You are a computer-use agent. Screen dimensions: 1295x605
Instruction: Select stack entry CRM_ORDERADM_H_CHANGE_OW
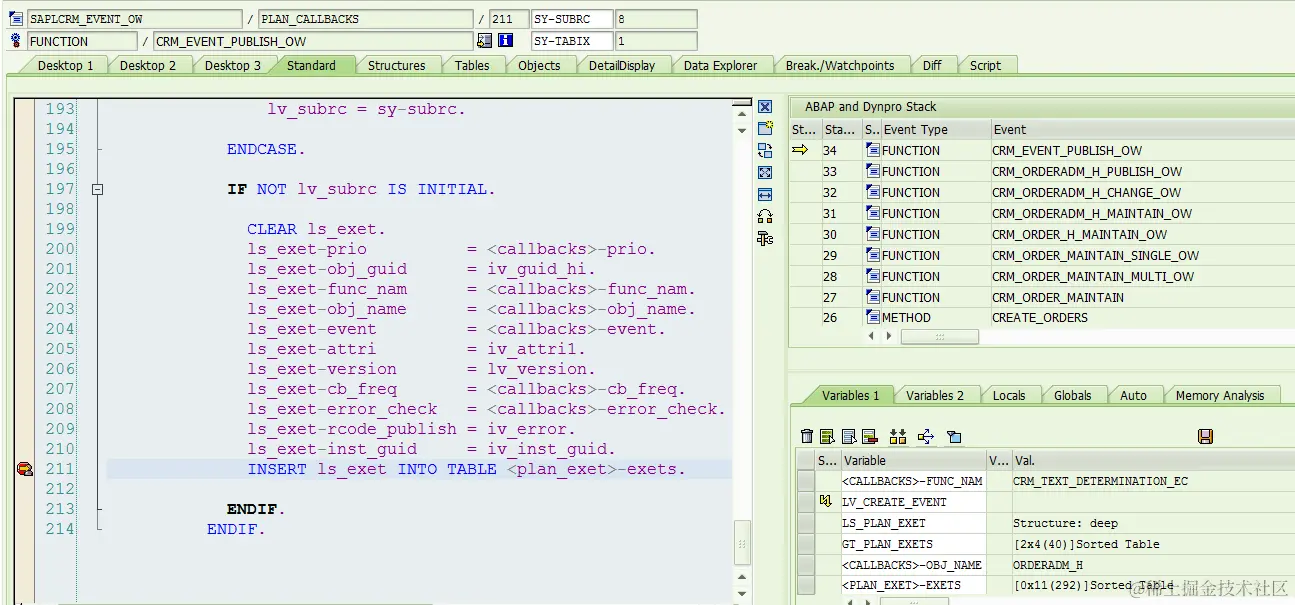click(x=1086, y=192)
